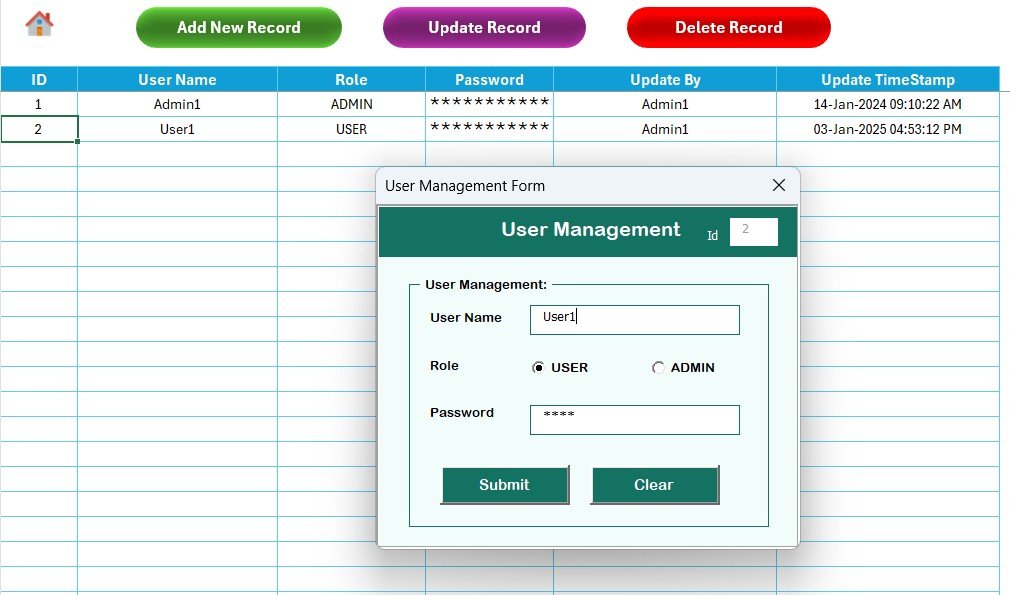Click the Delete Record button
The image size is (1010, 595).
click(x=728, y=27)
